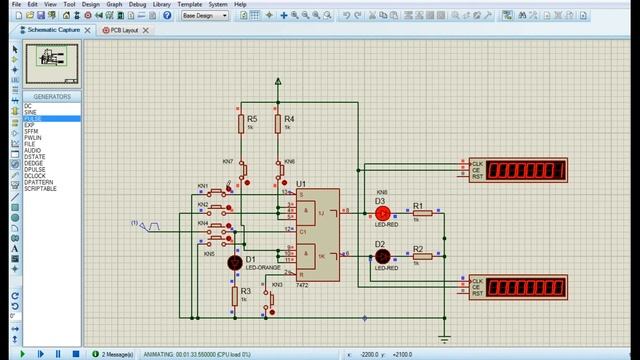Pick the 2D line drawing tool

click(15, 198)
